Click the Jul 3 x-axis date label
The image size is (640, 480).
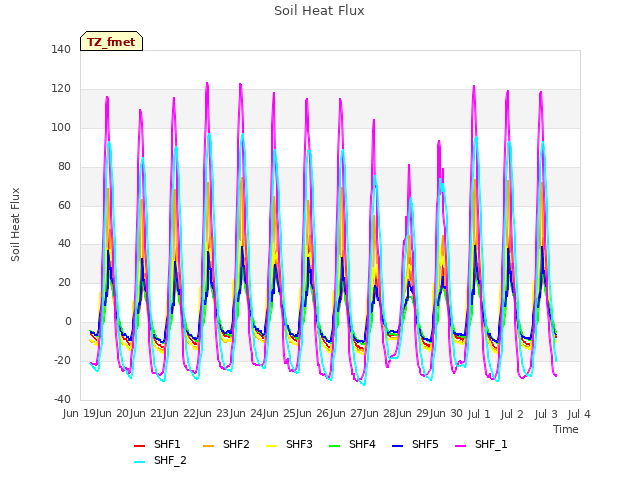coord(546,415)
